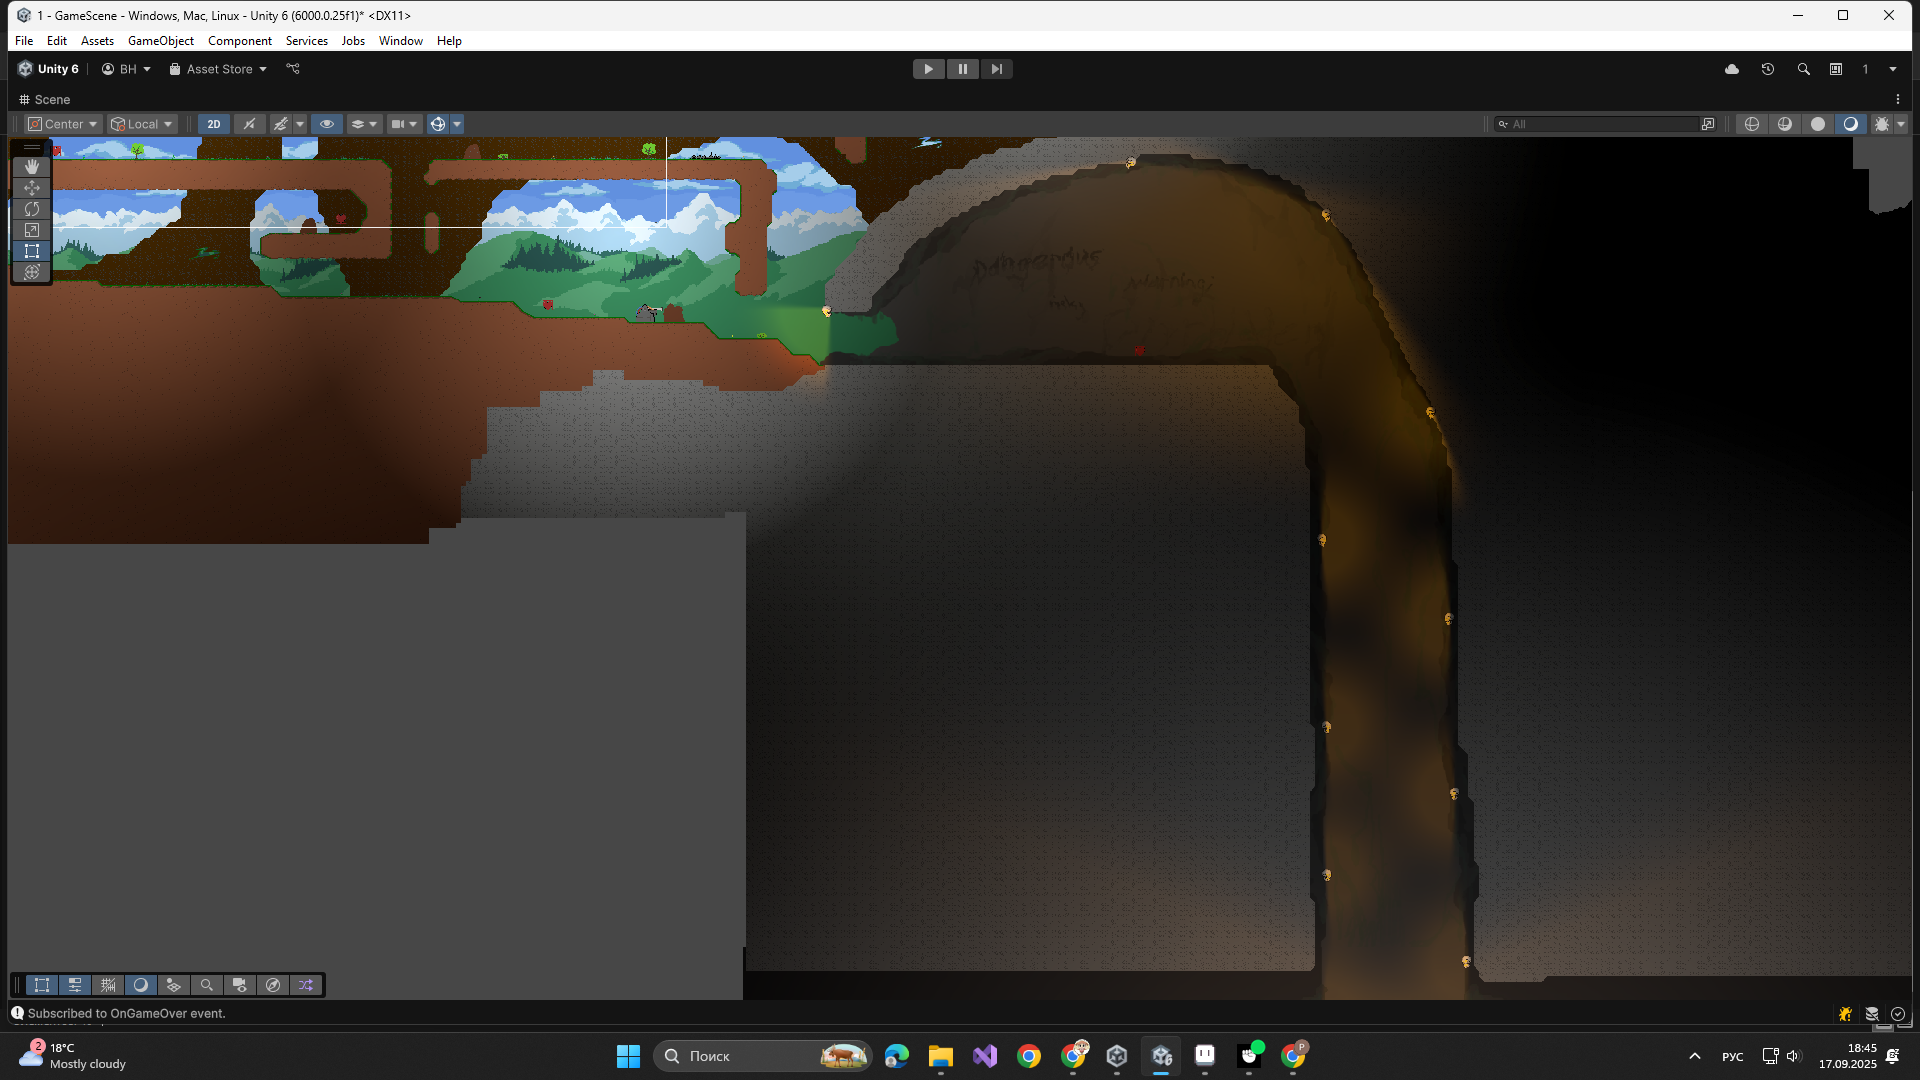Click the scene search All field
This screenshot has height=1080, width=1920.
1600,124
